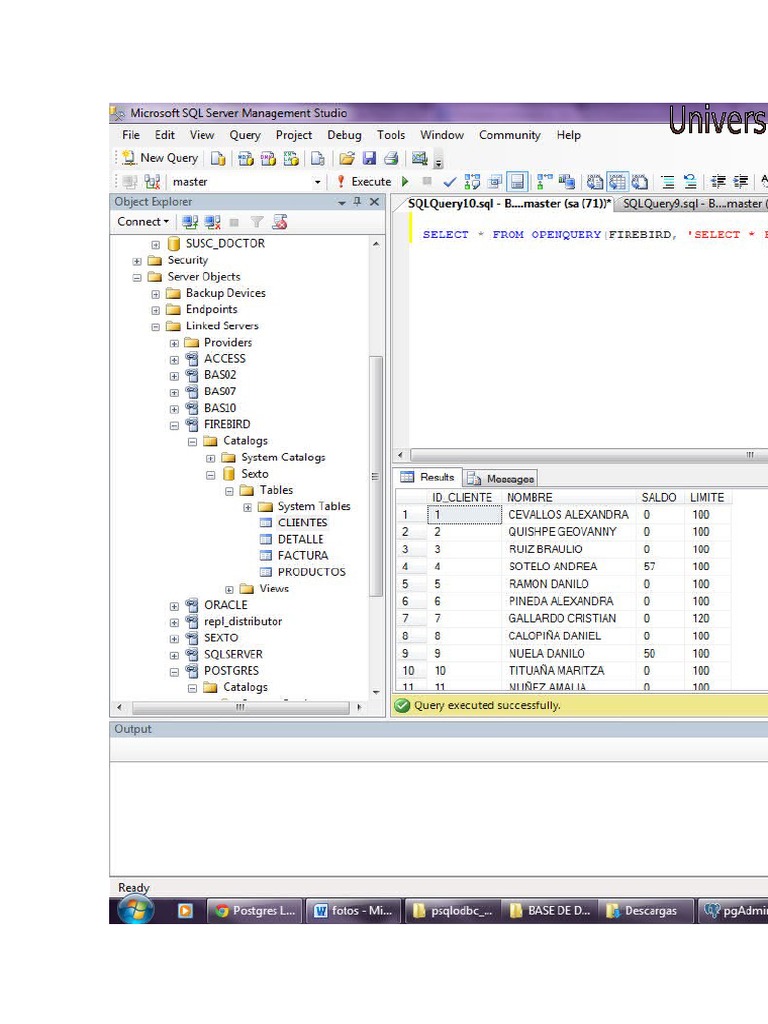
Task: Click the Disconnect icon in Object Explorer
Action: coord(212,222)
